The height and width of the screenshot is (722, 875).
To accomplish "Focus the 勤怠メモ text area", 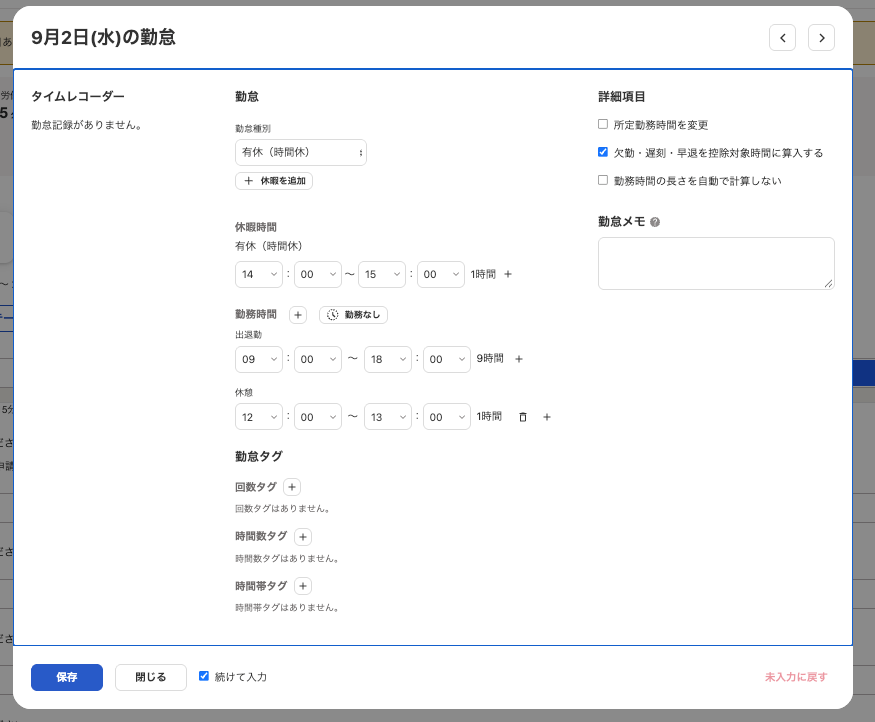I will pos(717,263).
